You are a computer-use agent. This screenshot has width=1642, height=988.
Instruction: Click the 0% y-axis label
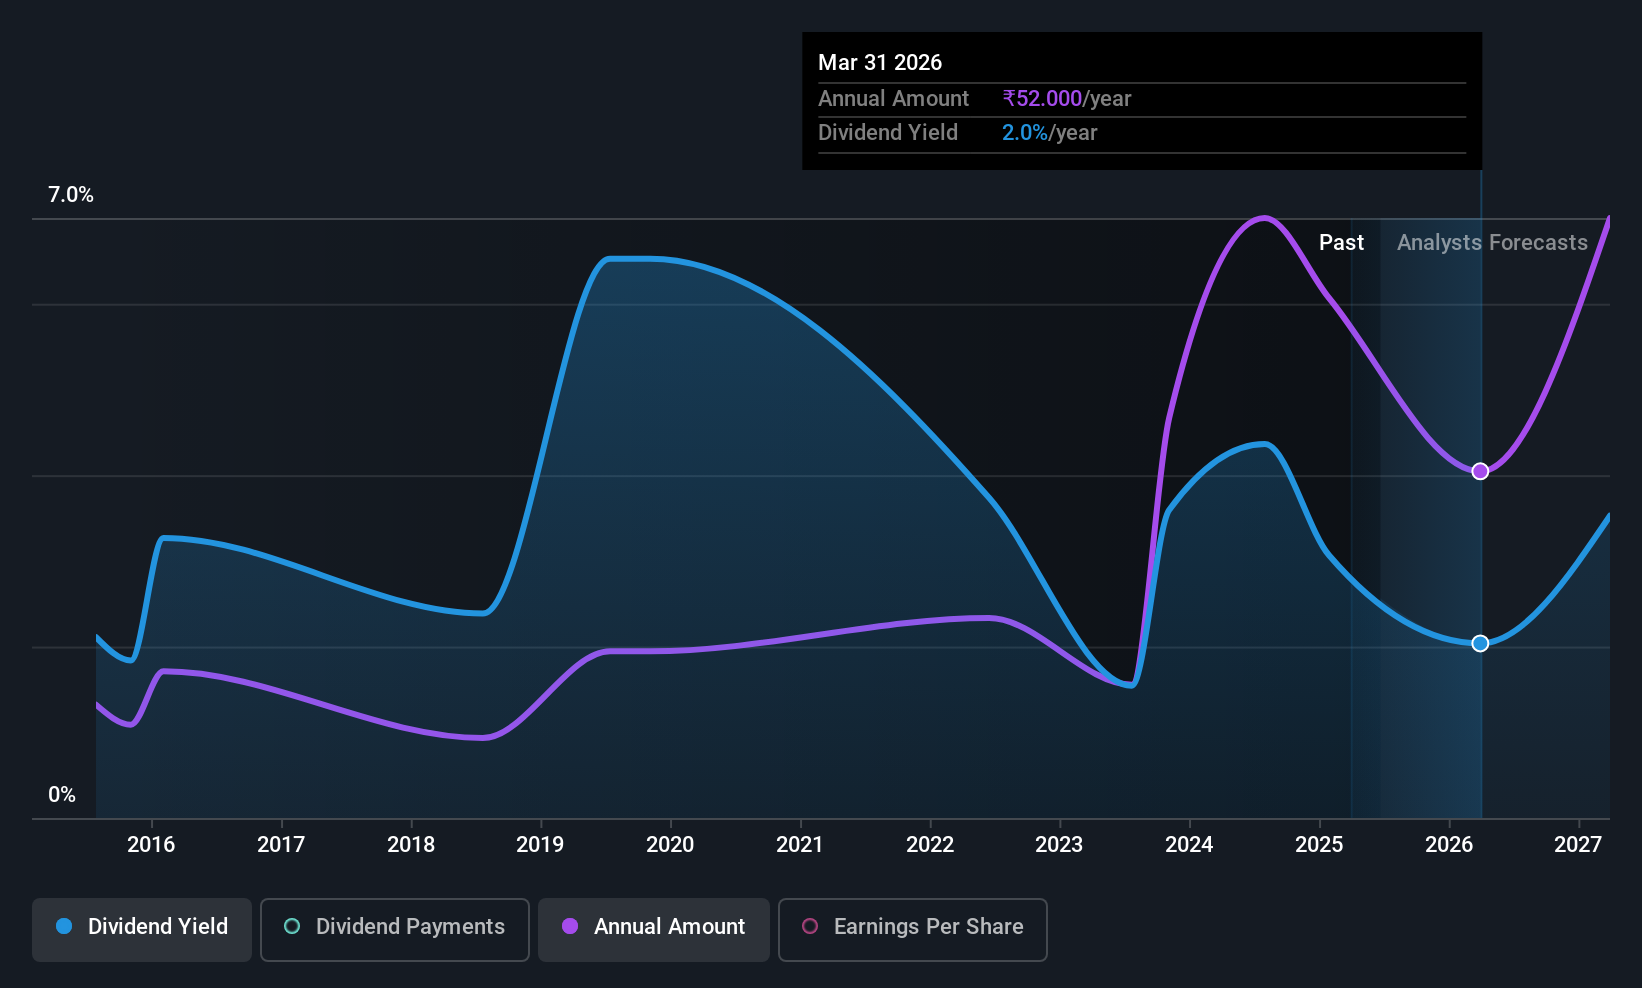pos(62,795)
